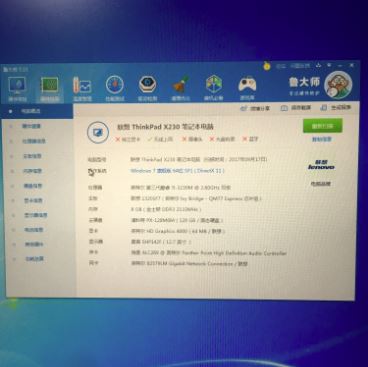Viewport: 368px width, 367px height.
Task: Click the save screenshot button
Action: [x=296, y=108]
